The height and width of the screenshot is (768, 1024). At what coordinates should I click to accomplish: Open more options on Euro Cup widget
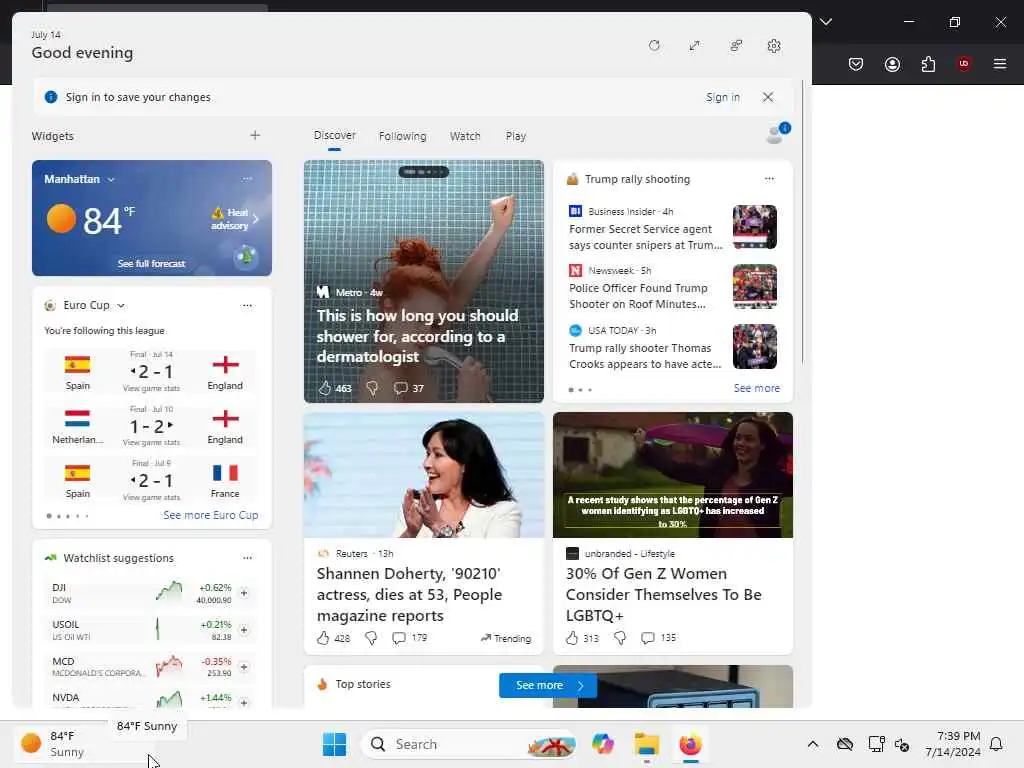(247, 305)
